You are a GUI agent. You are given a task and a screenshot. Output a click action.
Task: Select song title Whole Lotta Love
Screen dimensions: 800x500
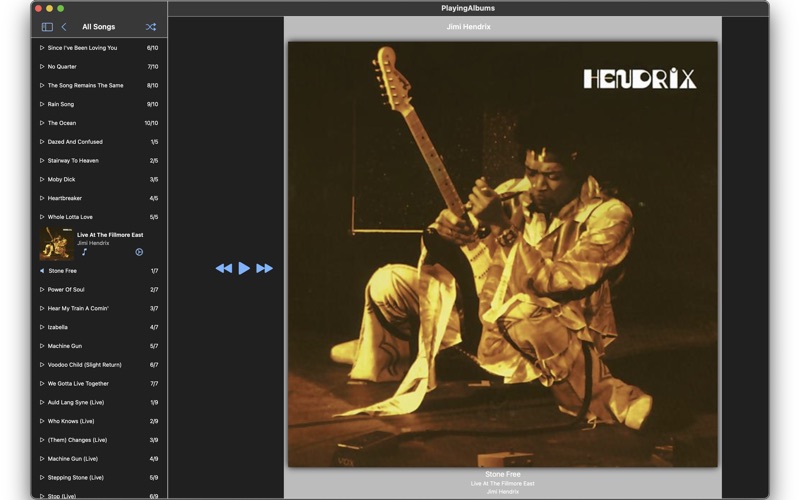[70, 217]
